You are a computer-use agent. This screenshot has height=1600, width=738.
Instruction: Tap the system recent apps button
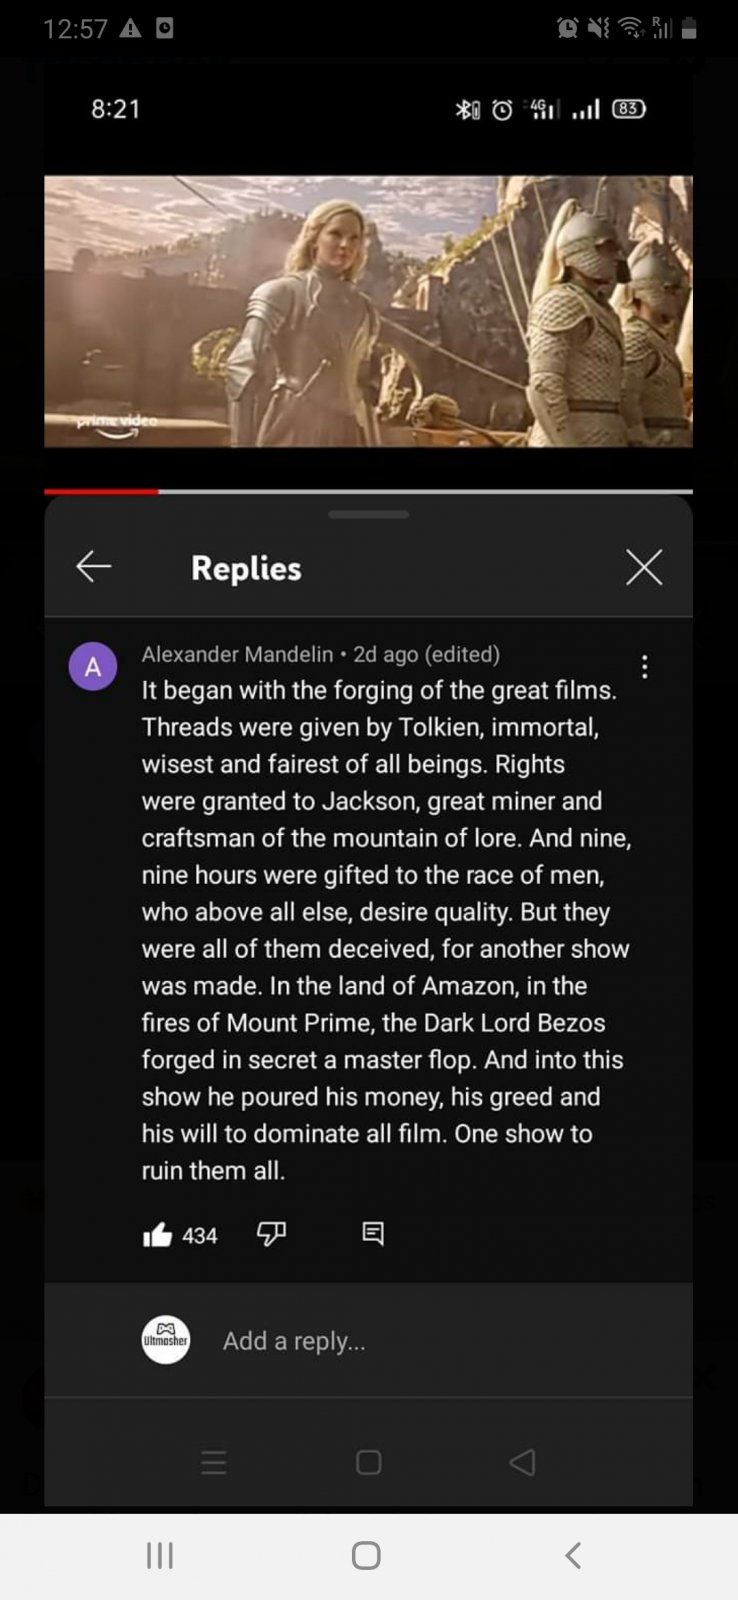[x=160, y=1555]
